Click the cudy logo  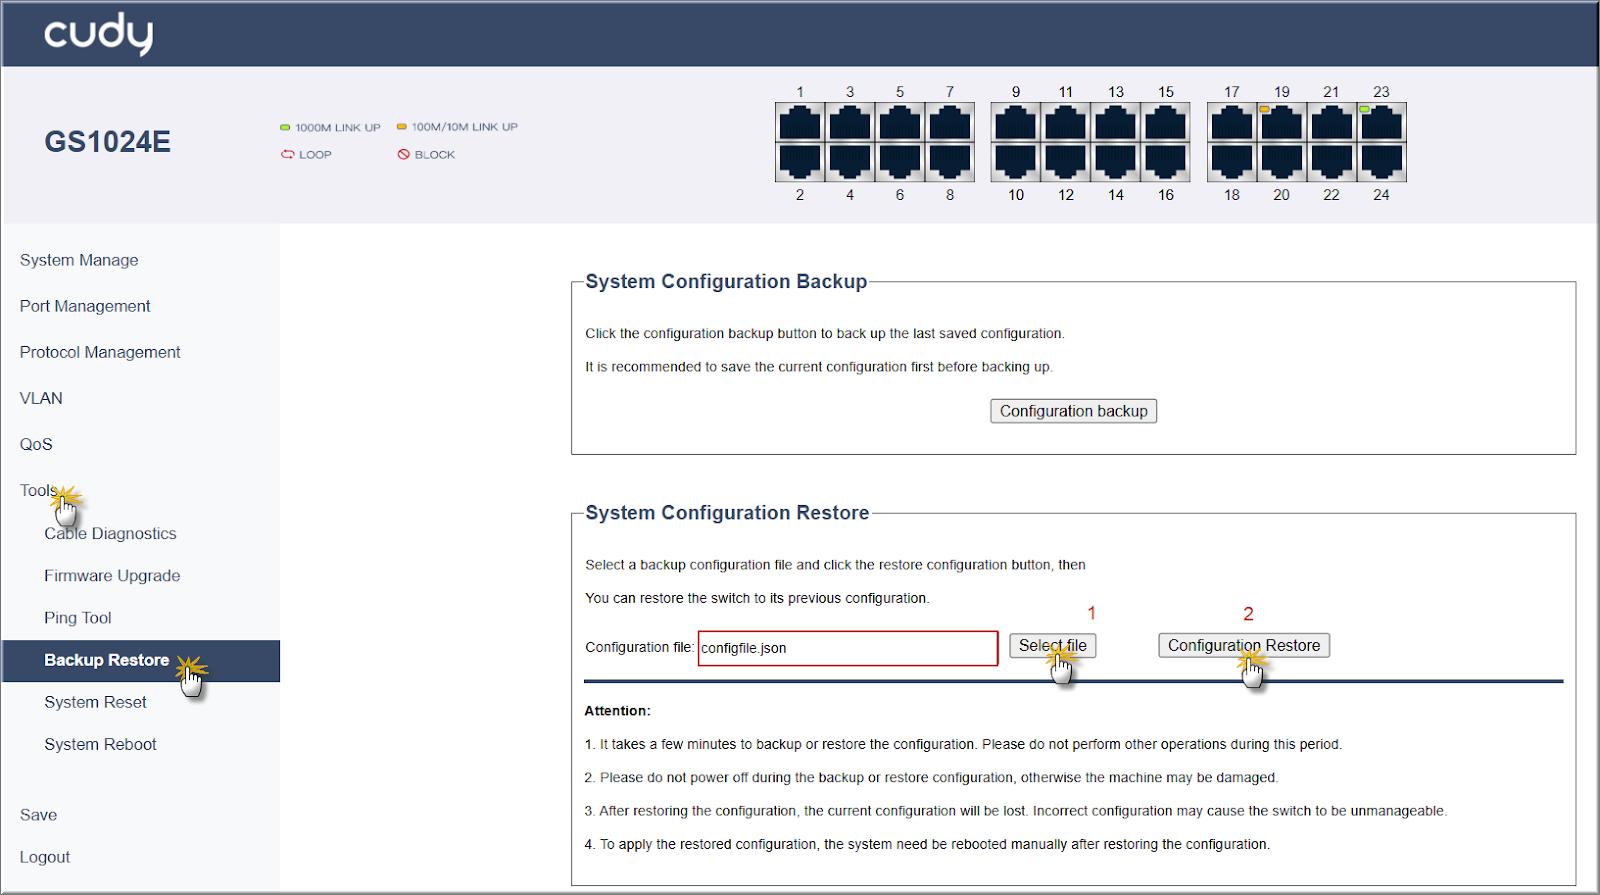coord(98,34)
